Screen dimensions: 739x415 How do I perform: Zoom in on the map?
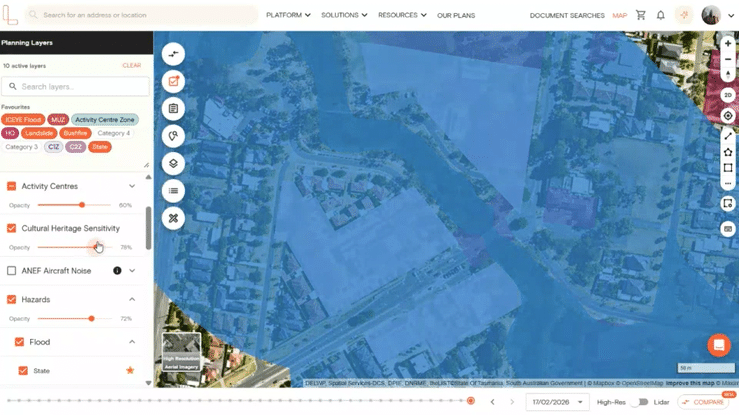pos(728,43)
